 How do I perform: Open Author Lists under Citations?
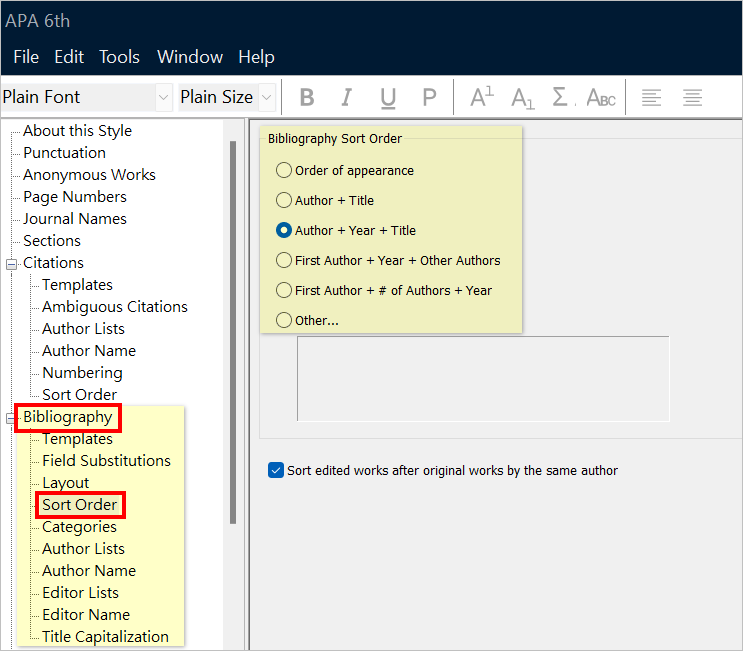(x=83, y=329)
